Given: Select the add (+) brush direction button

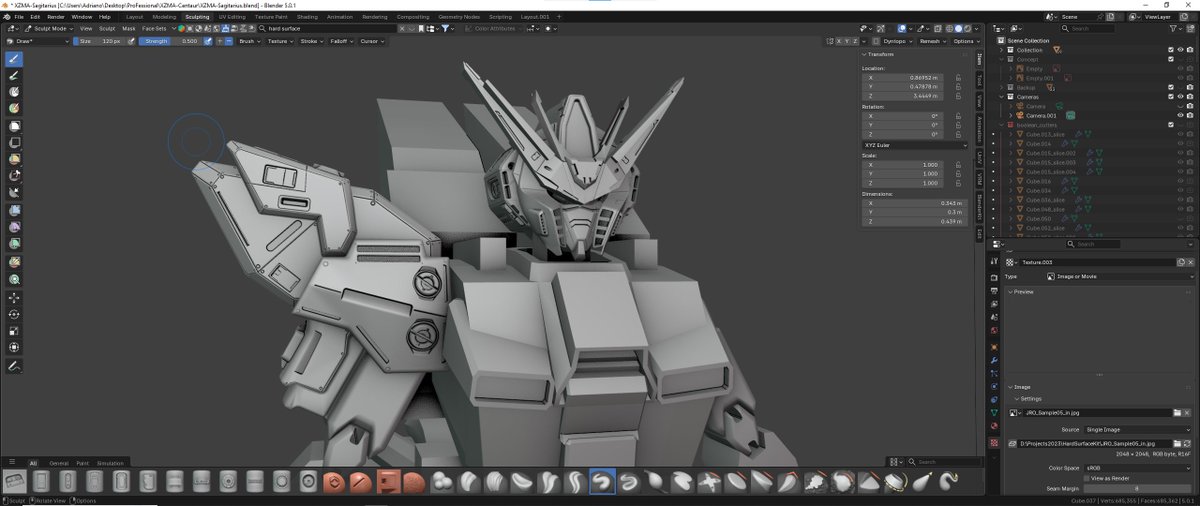Looking at the screenshot, I should coord(219,41).
